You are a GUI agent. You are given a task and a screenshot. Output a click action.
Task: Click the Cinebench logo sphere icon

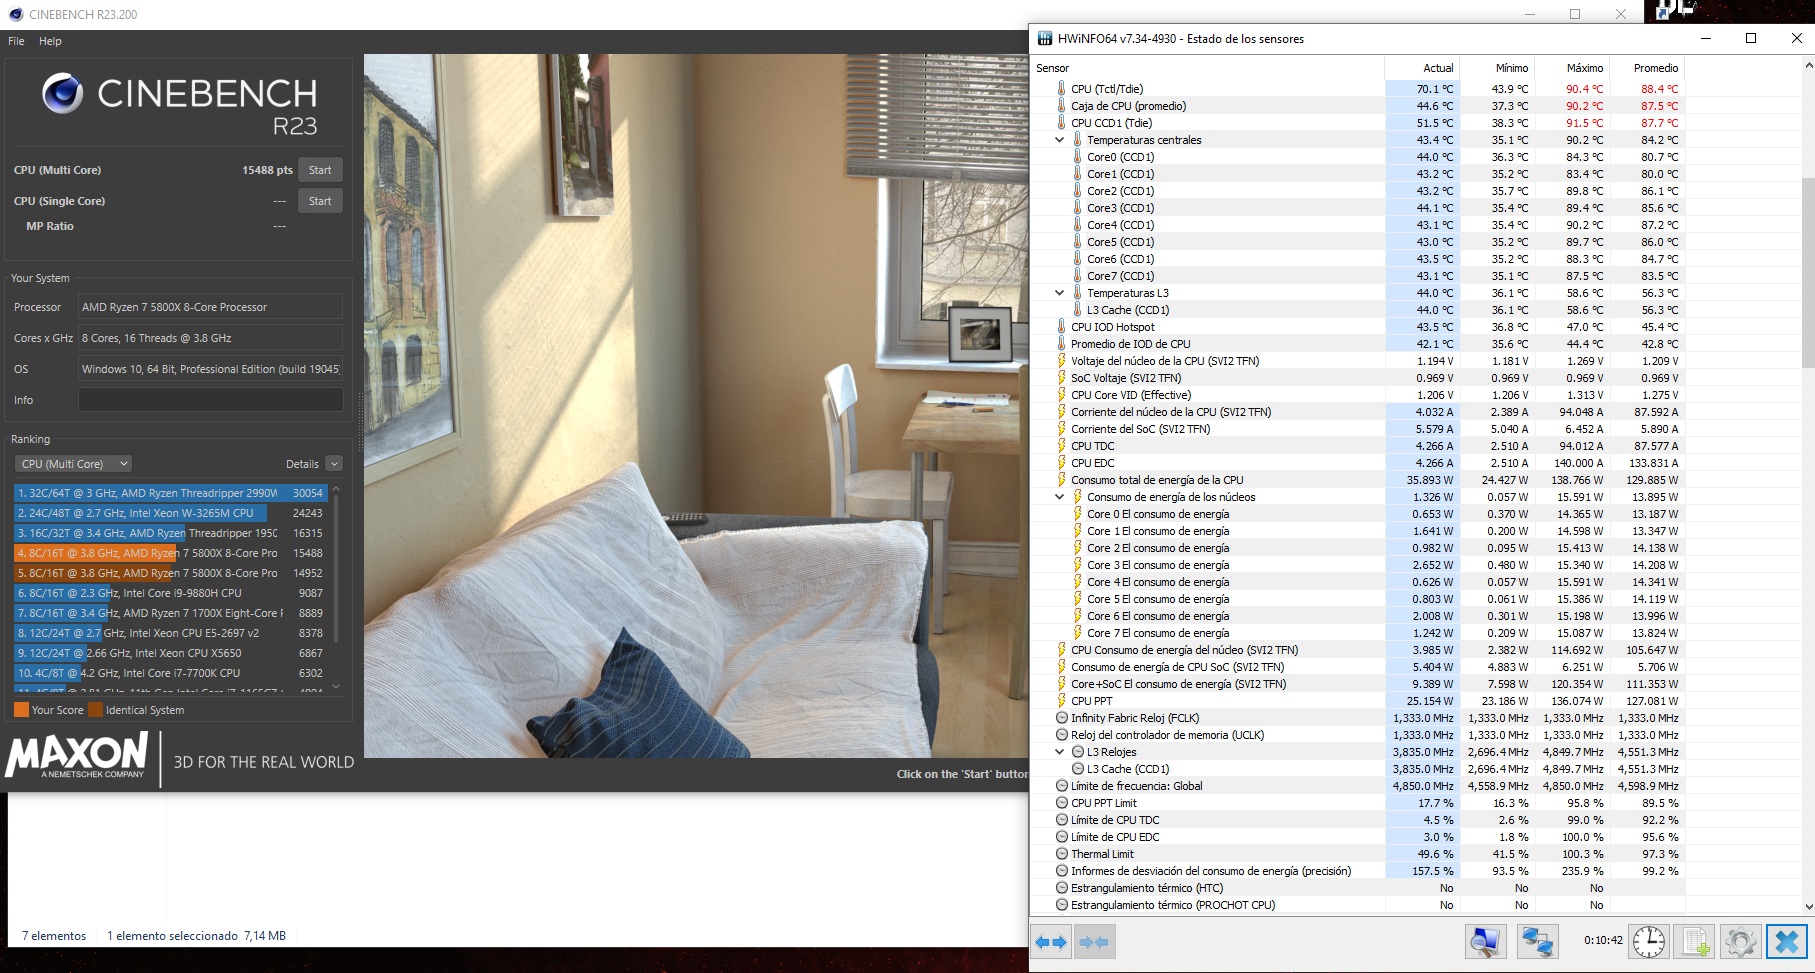pyautogui.click(x=63, y=93)
